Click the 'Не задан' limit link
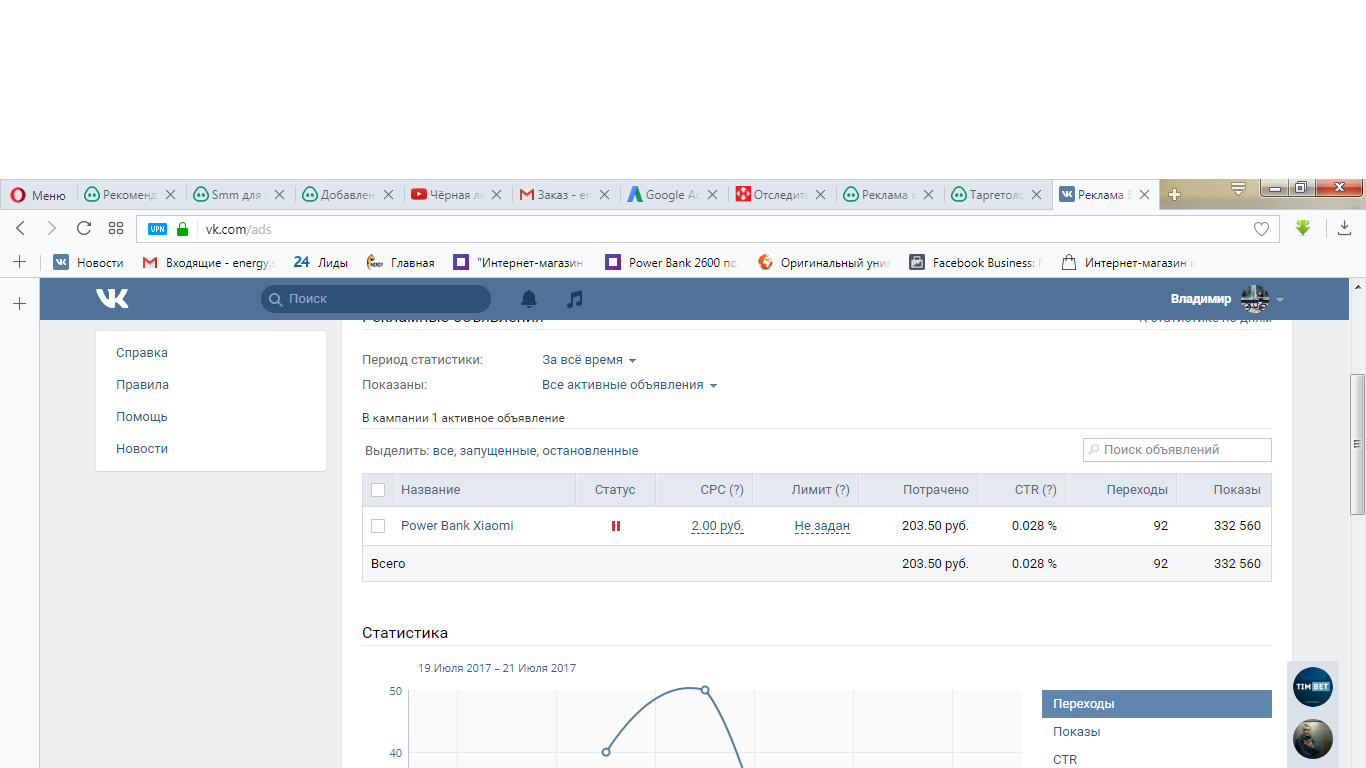This screenshot has height=768, width=1366. [822, 526]
